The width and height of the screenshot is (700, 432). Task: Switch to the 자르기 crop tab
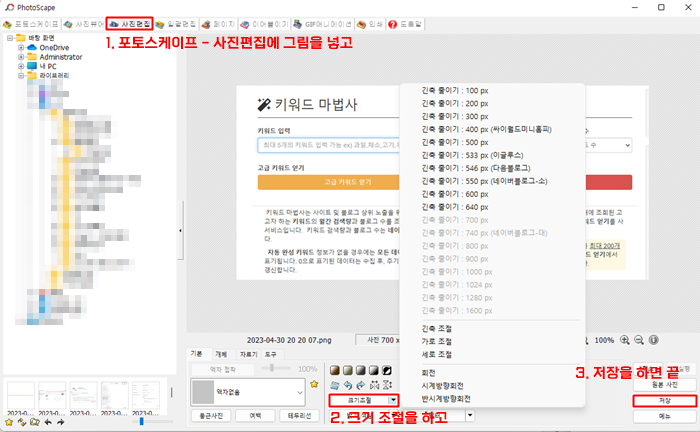coord(248,354)
